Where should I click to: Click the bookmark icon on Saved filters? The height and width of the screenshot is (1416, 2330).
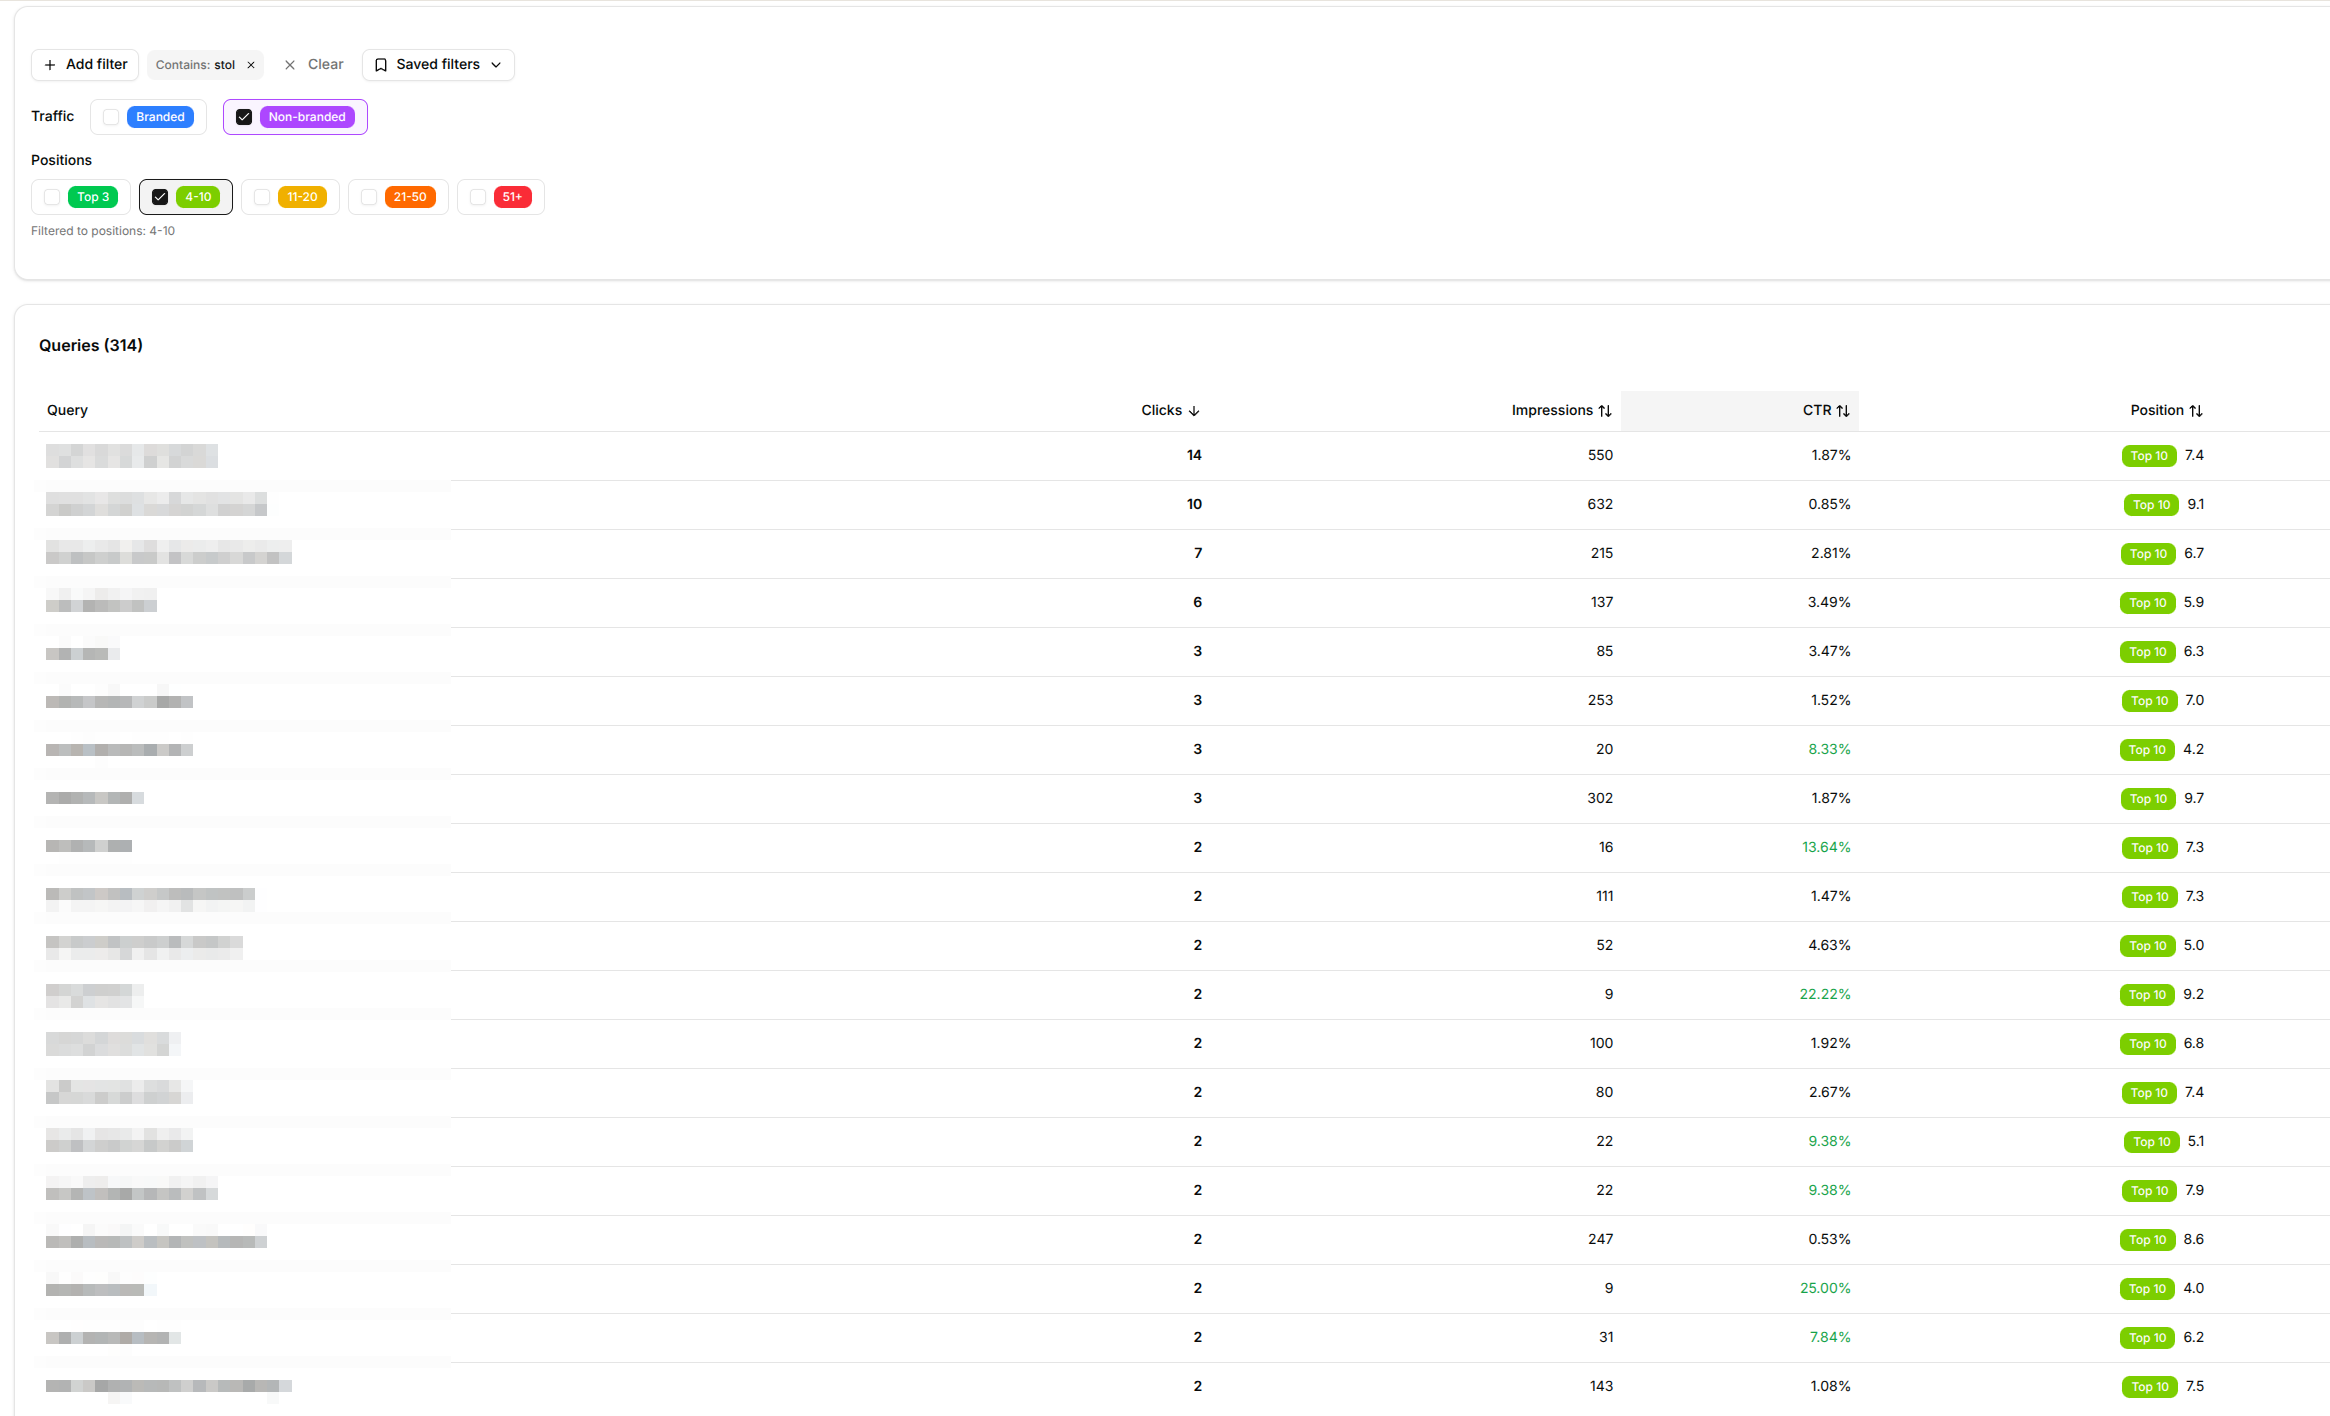coord(381,64)
